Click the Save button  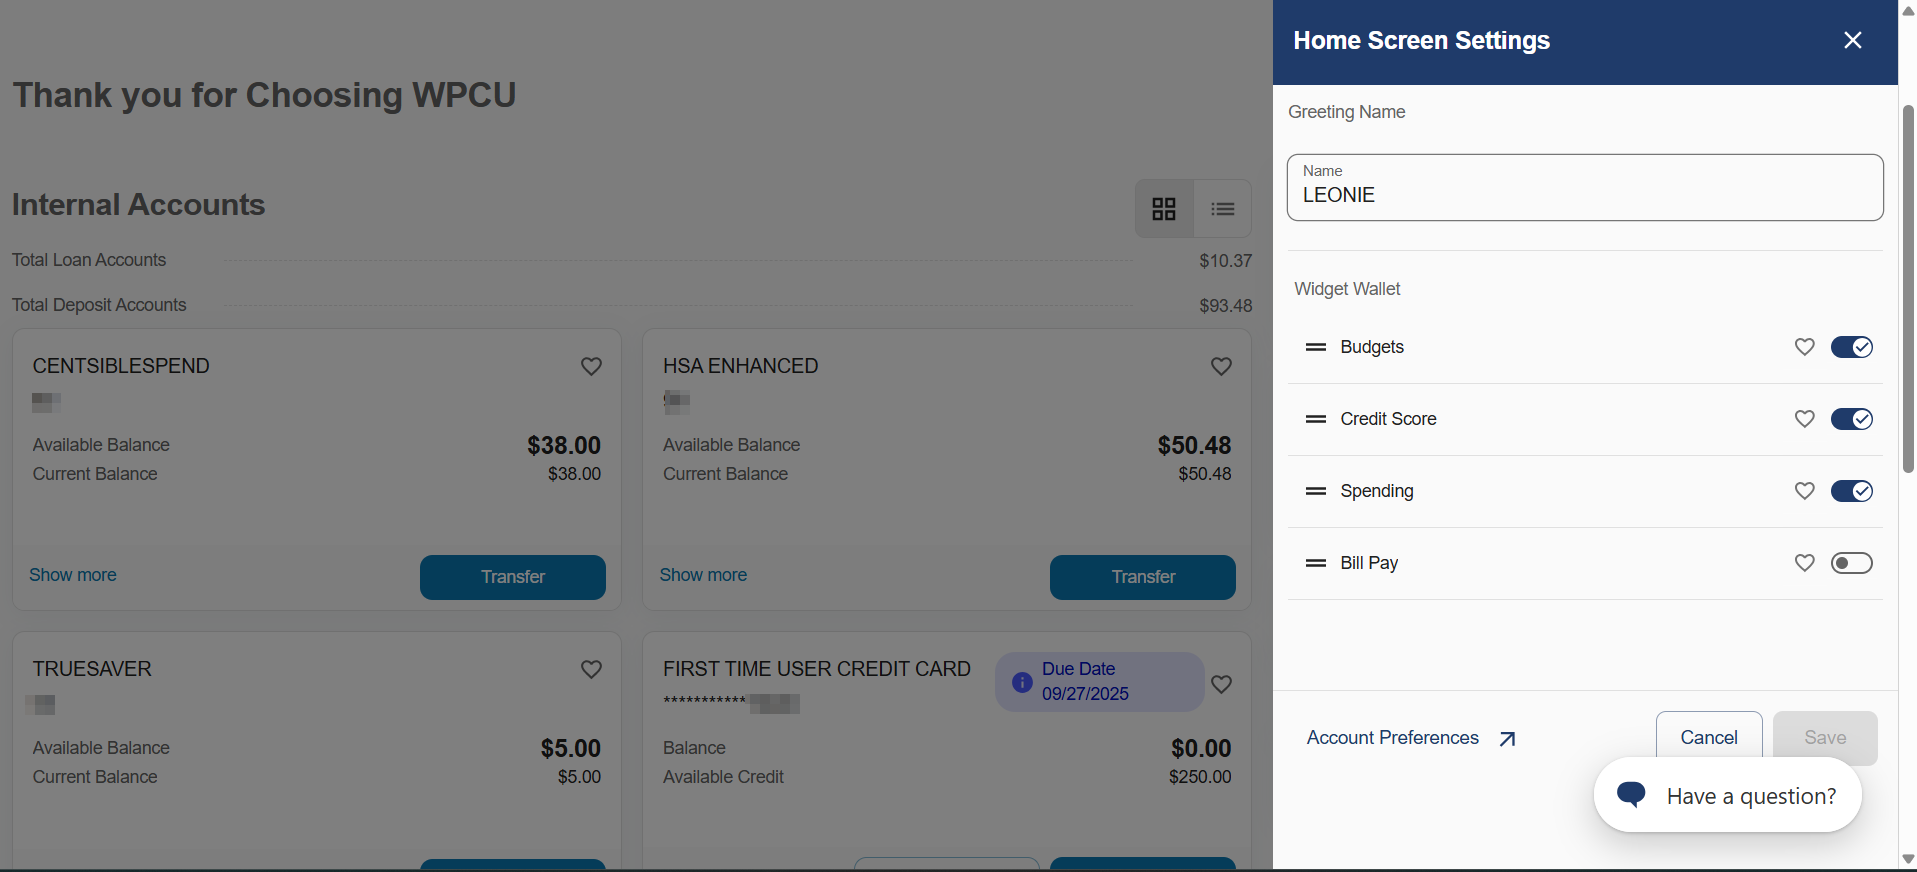point(1824,738)
